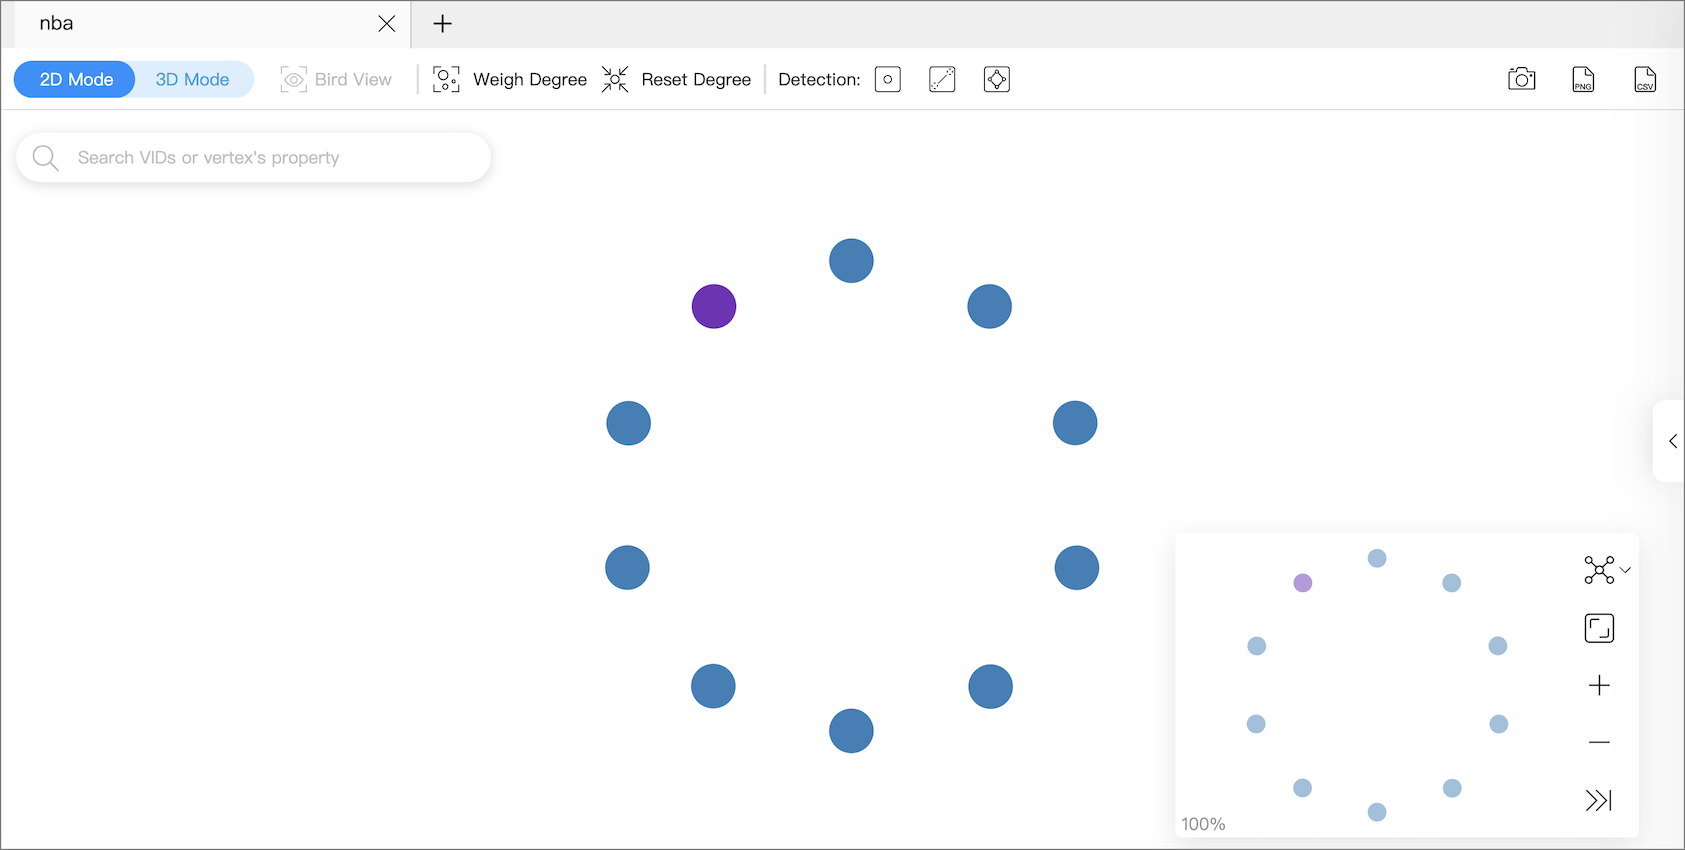Click Reset Degree button

point(677,79)
